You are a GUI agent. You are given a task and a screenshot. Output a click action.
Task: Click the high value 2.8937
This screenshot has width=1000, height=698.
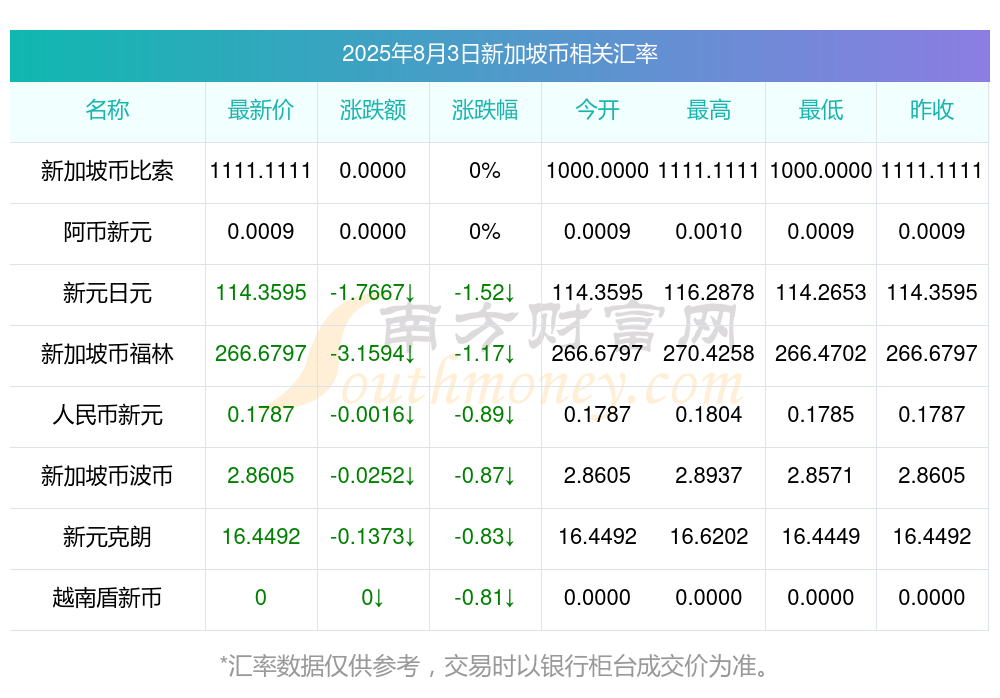click(x=709, y=476)
